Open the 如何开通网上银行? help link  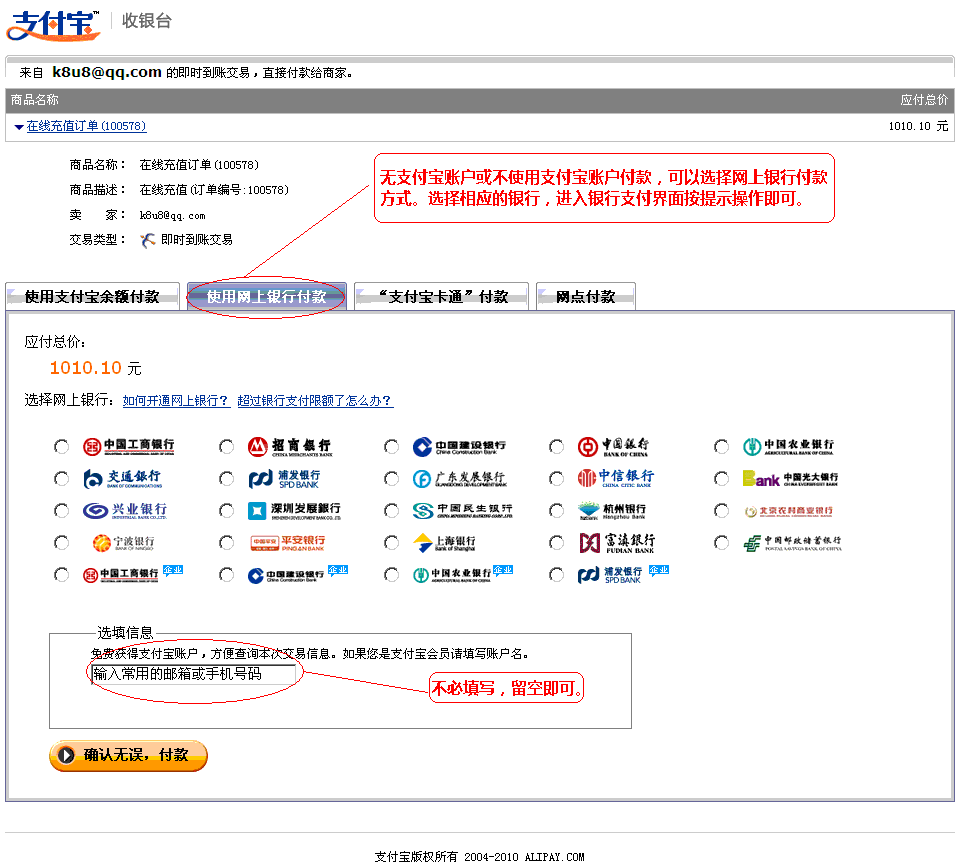[x=176, y=401]
